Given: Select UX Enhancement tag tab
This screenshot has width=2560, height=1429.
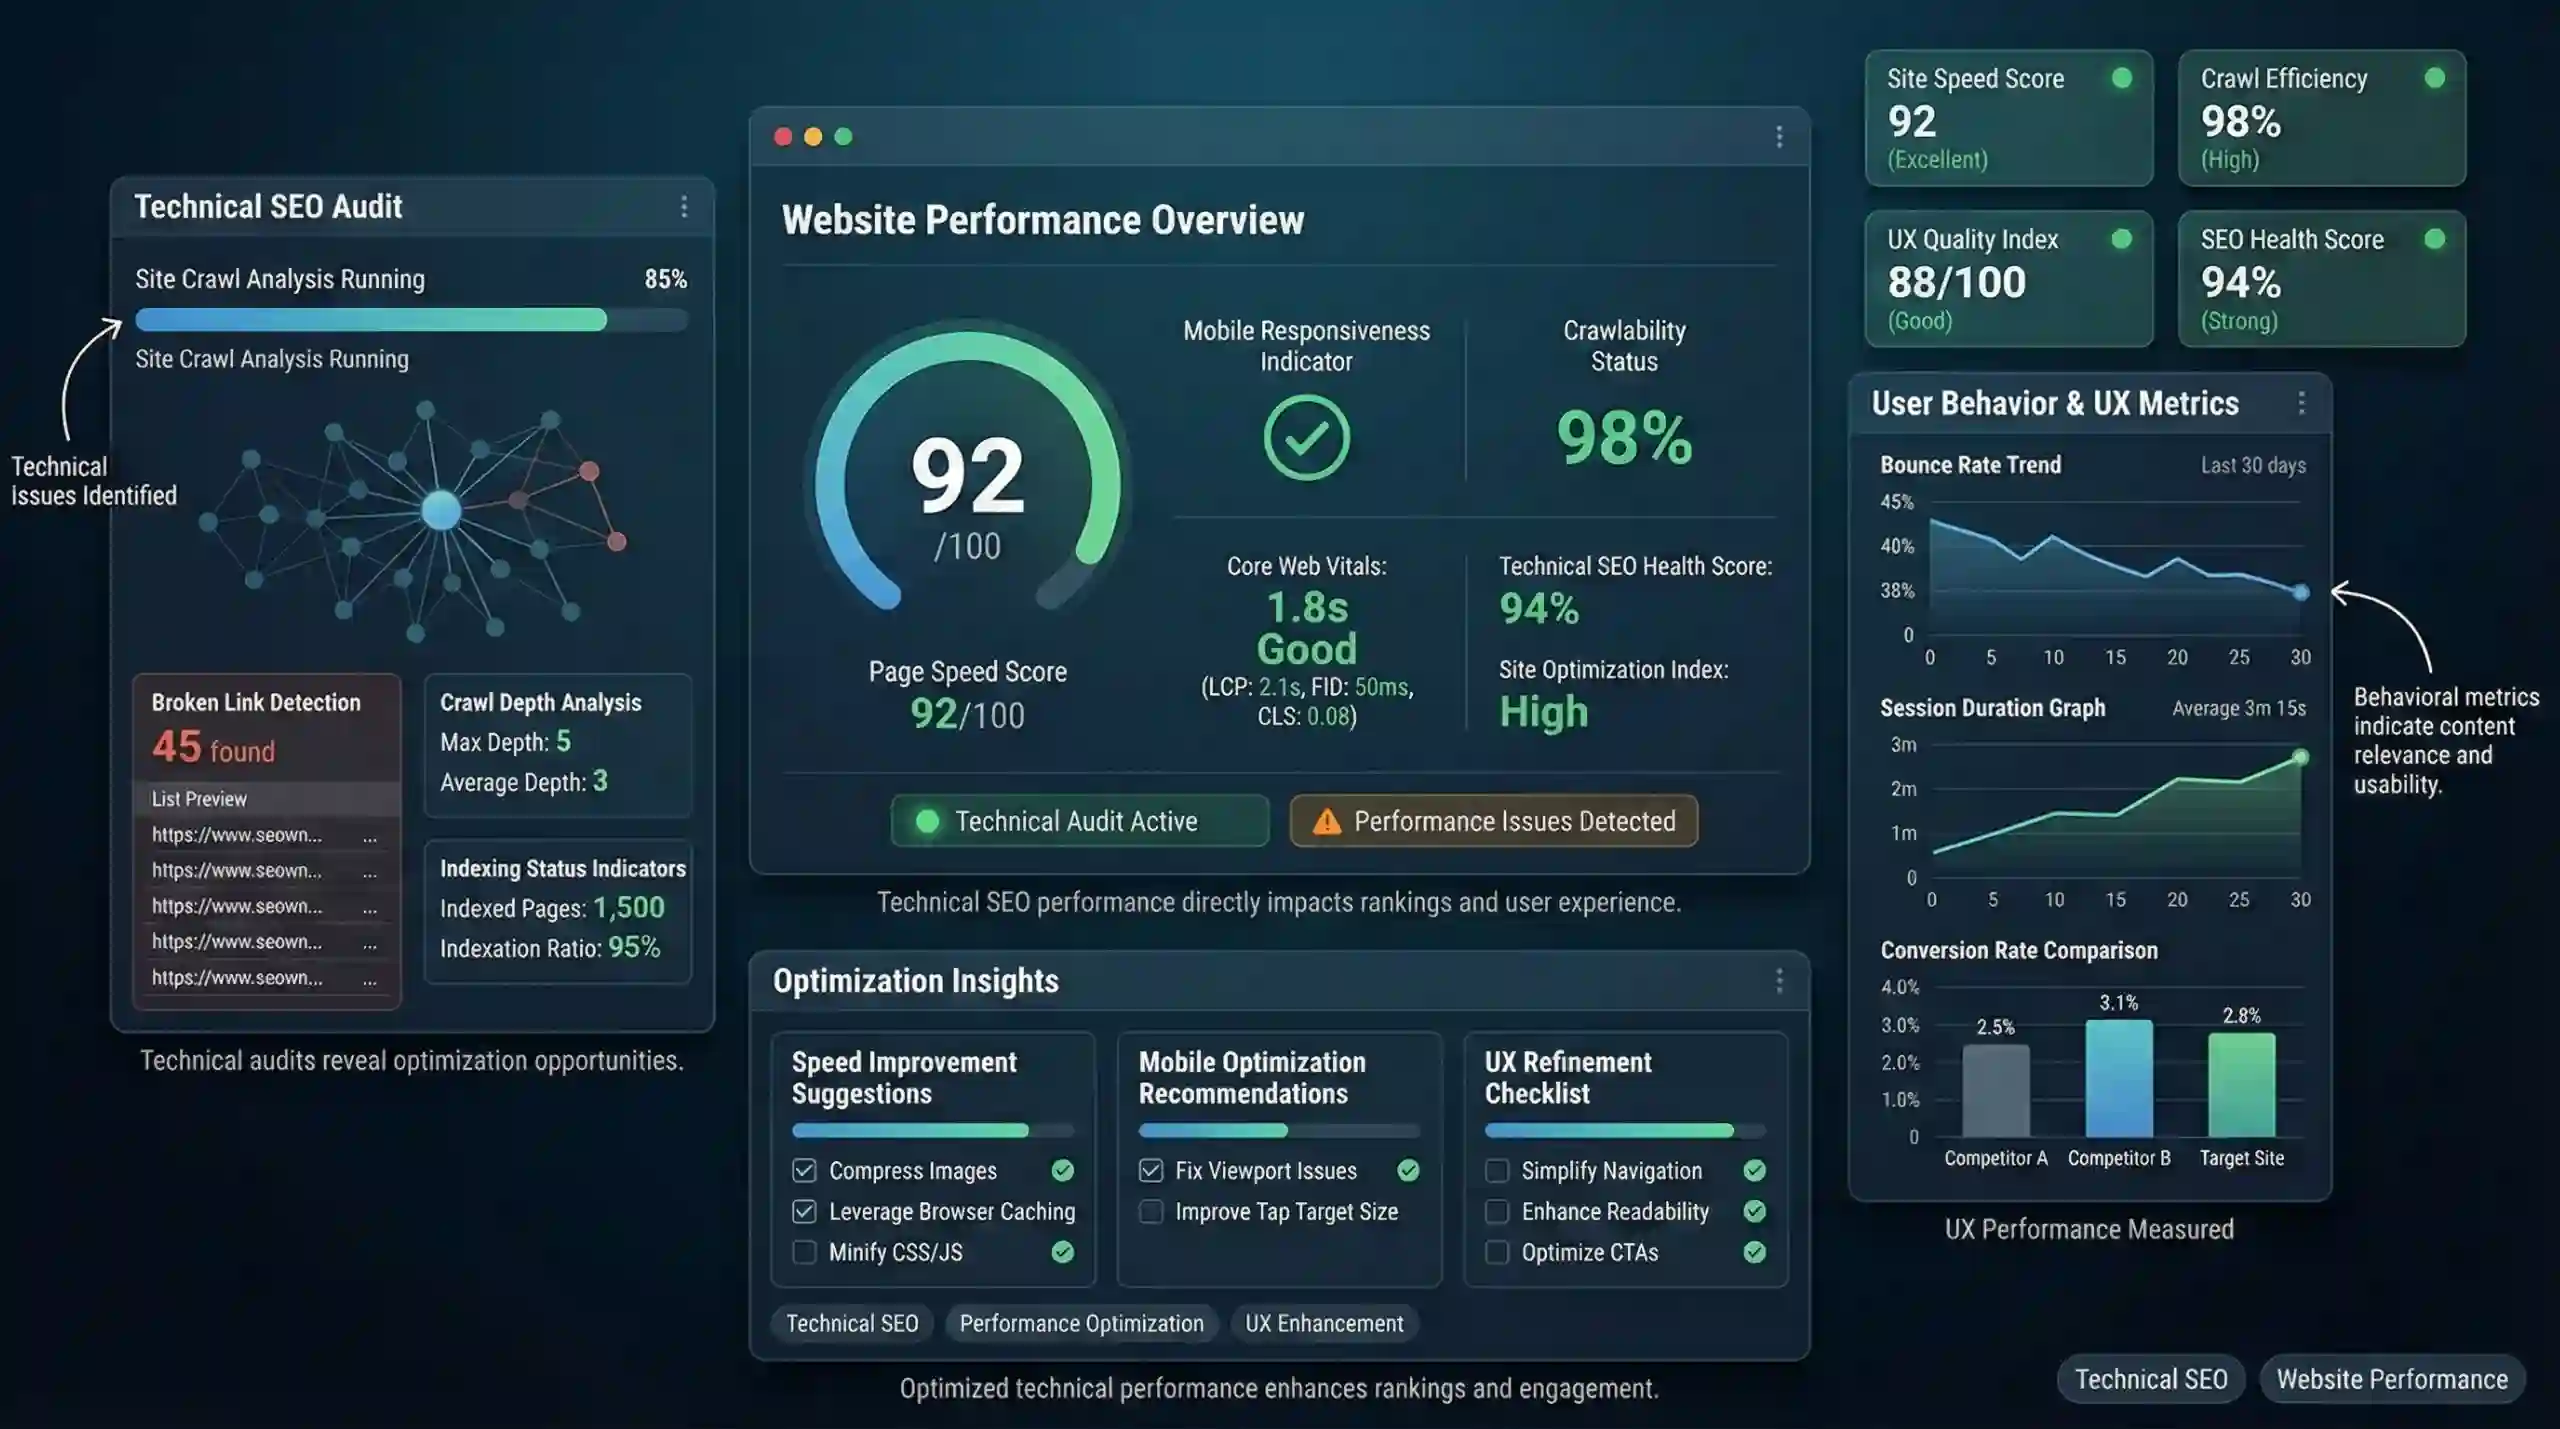Looking at the screenshot, I should 1324,1323.
